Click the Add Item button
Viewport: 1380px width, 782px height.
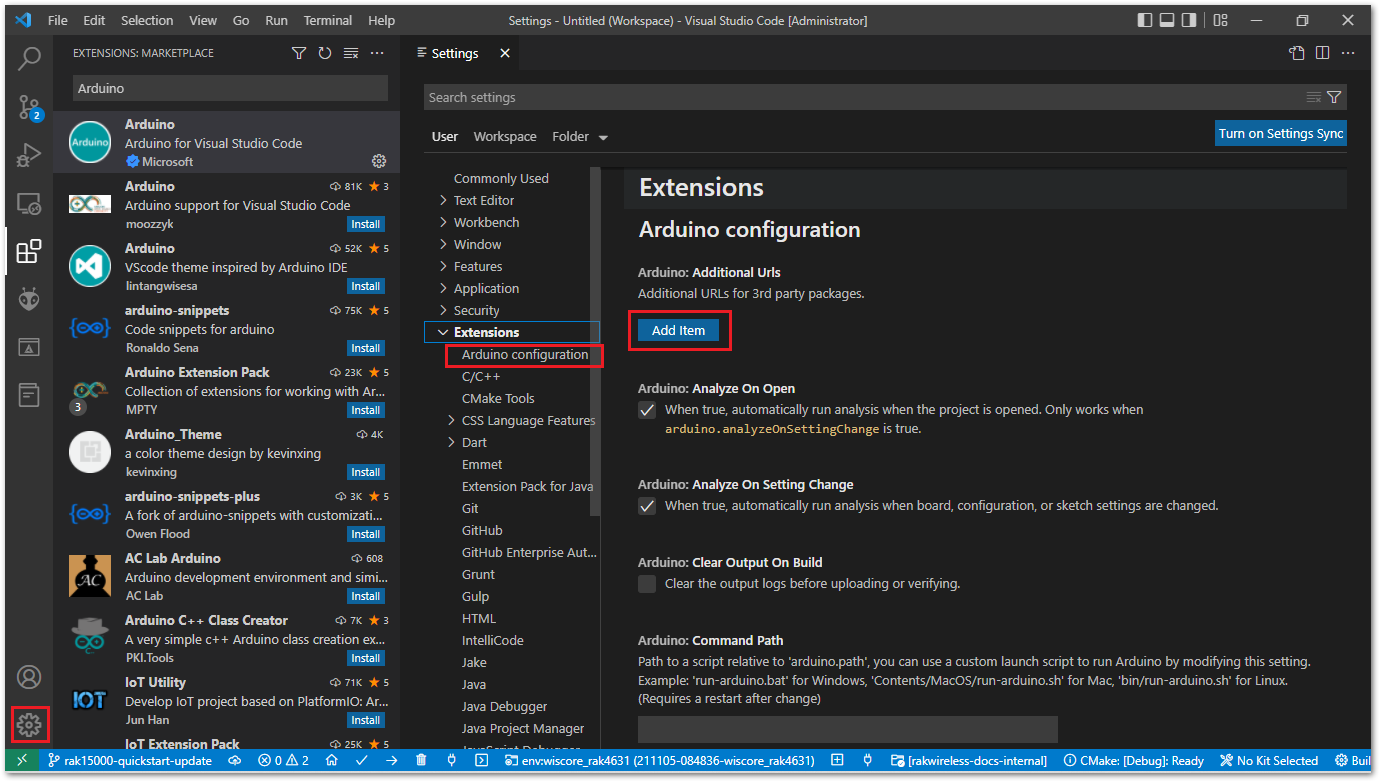pyautogui.click(x=678, y=330)
